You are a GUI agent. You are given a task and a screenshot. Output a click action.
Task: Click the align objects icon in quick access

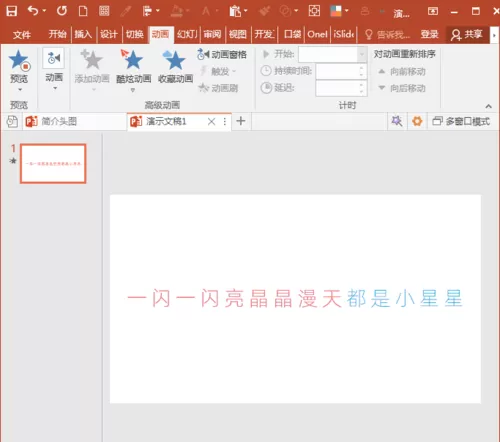(147, 11)
